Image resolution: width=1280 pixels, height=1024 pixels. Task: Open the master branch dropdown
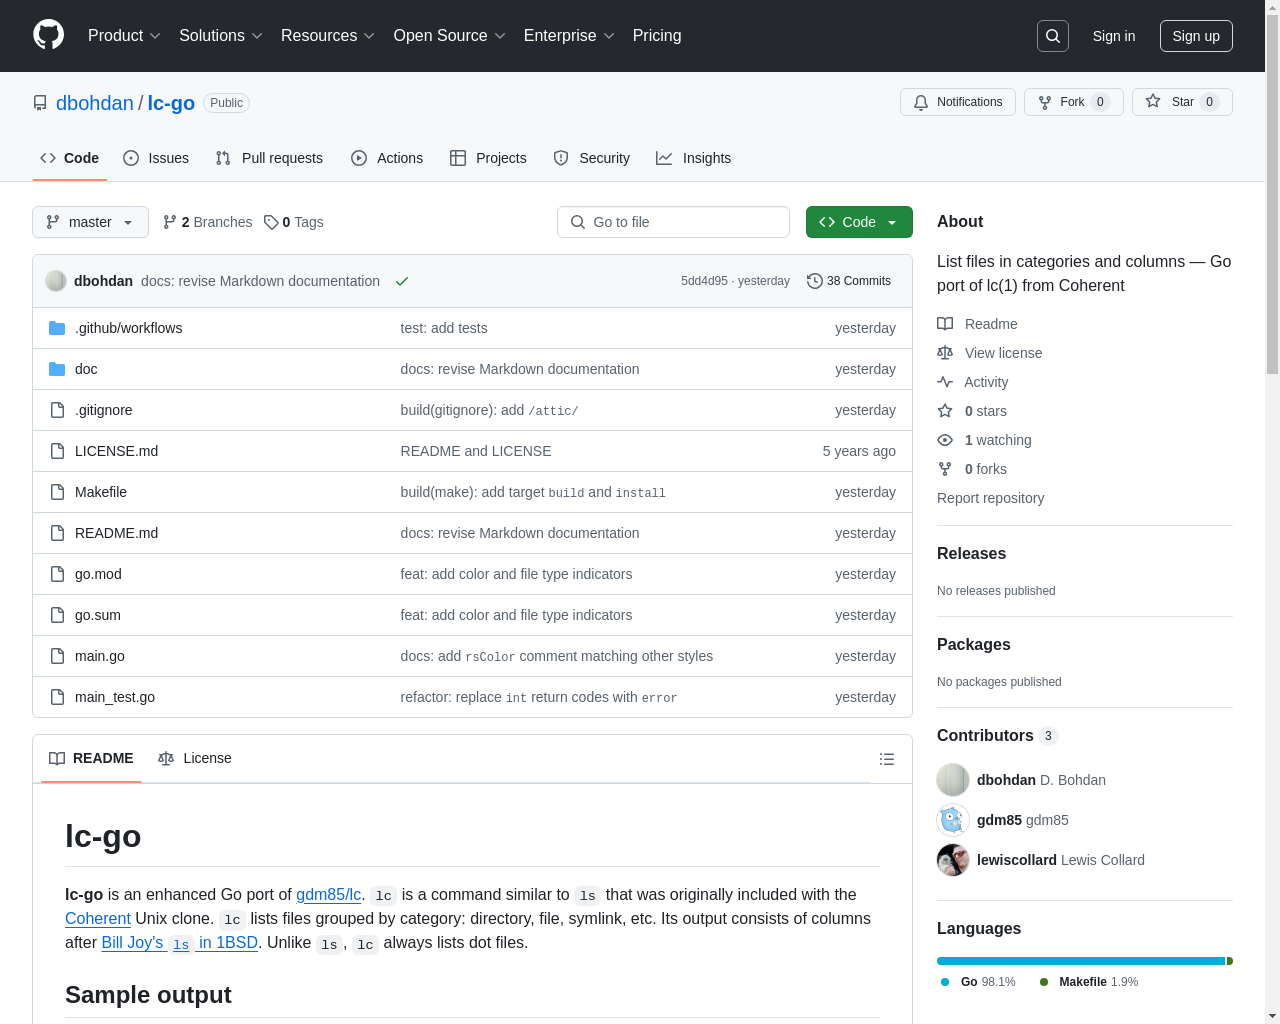[90, 222]
